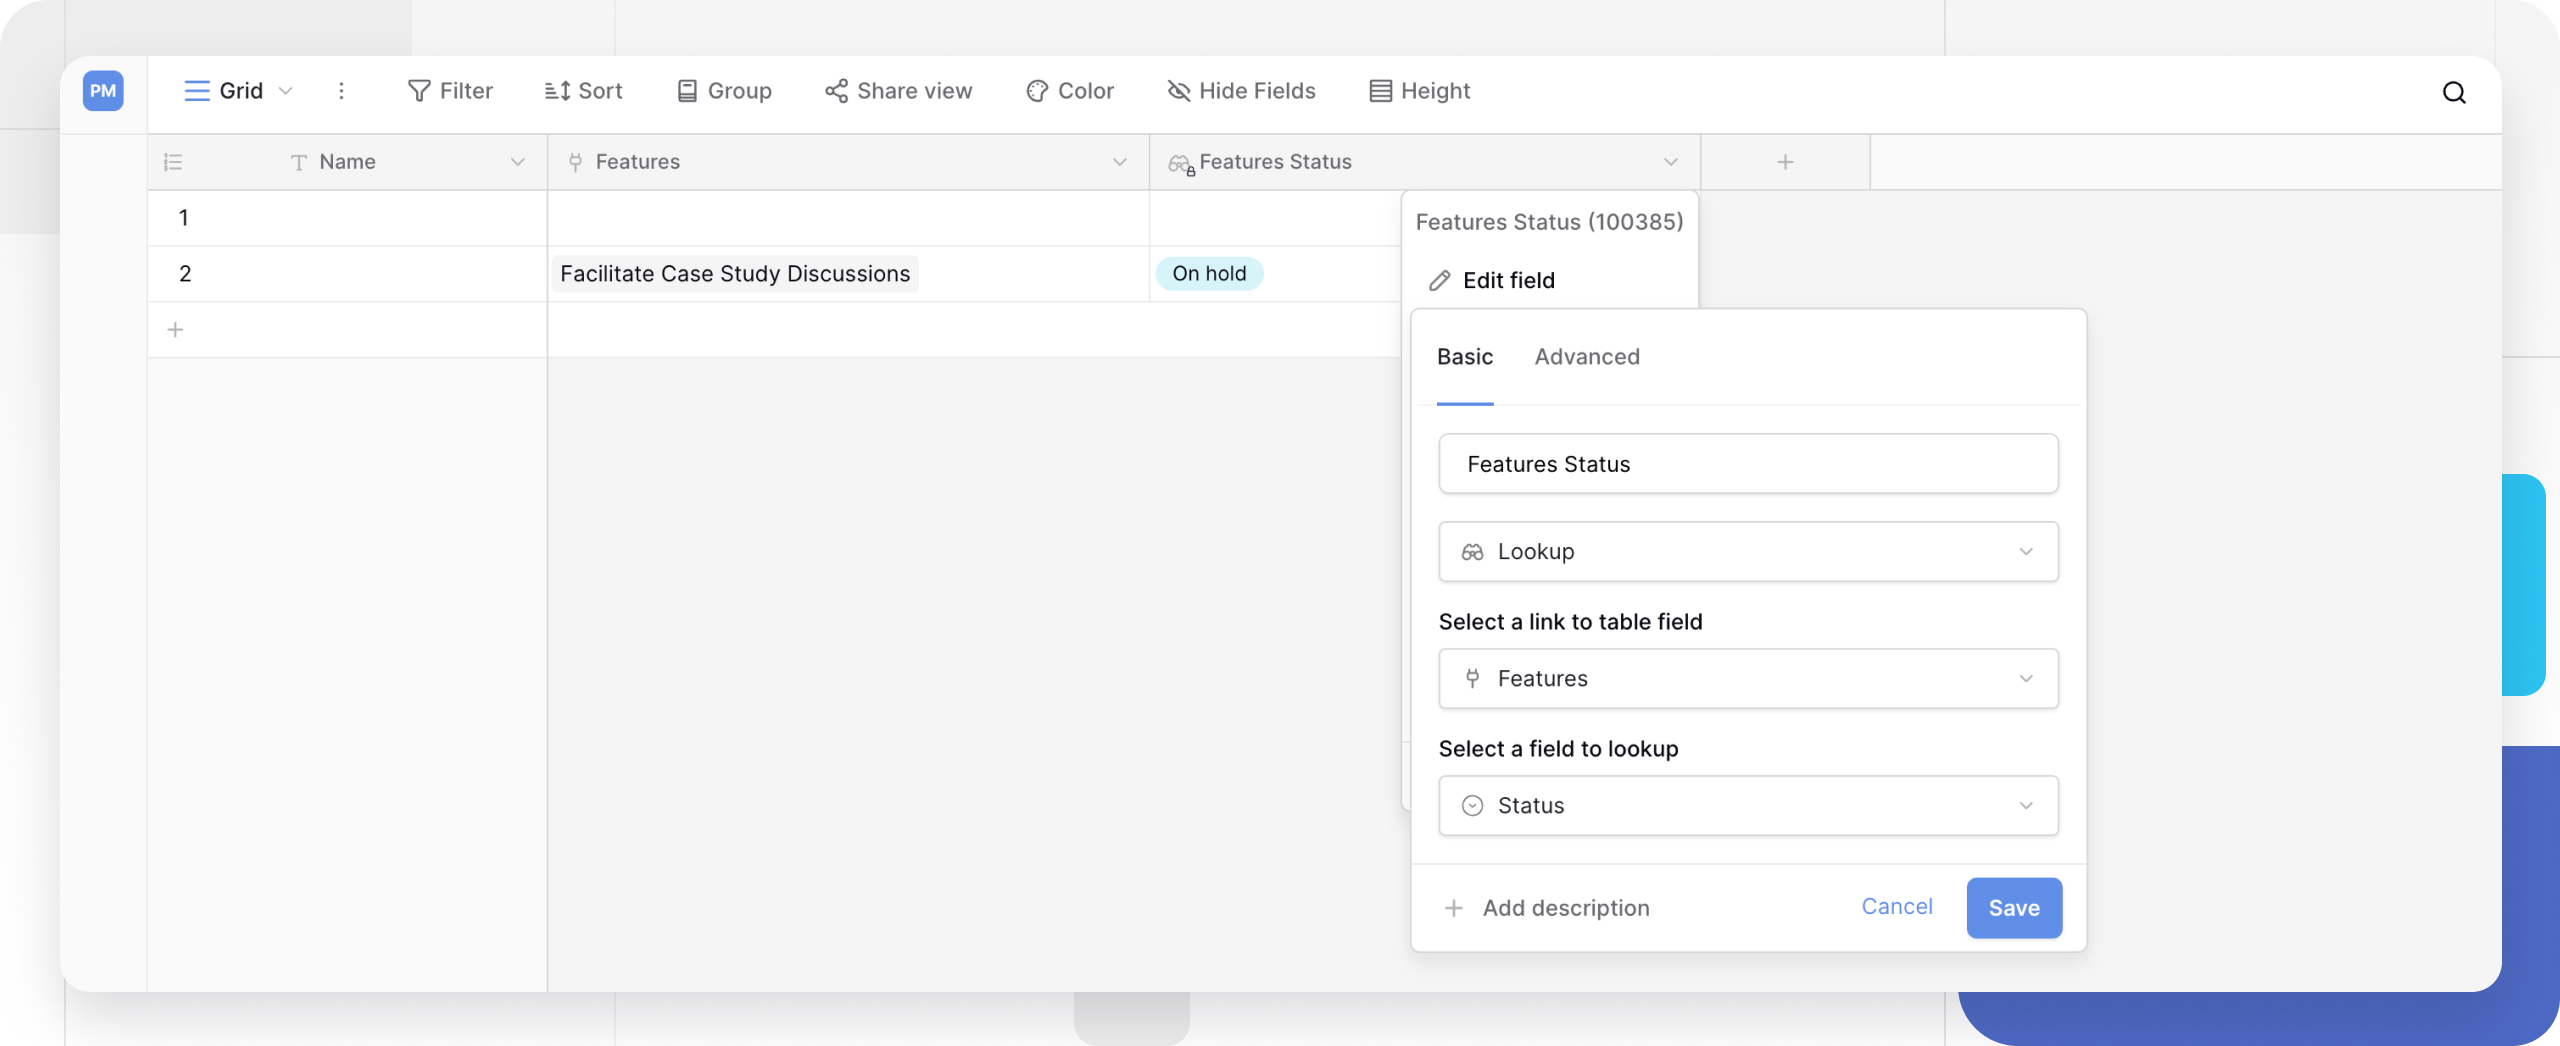The height and width of the screenshot is (1046, 2560).
Task: Click the Save button
Action: pyautogui.click(x=2013, y=908)
